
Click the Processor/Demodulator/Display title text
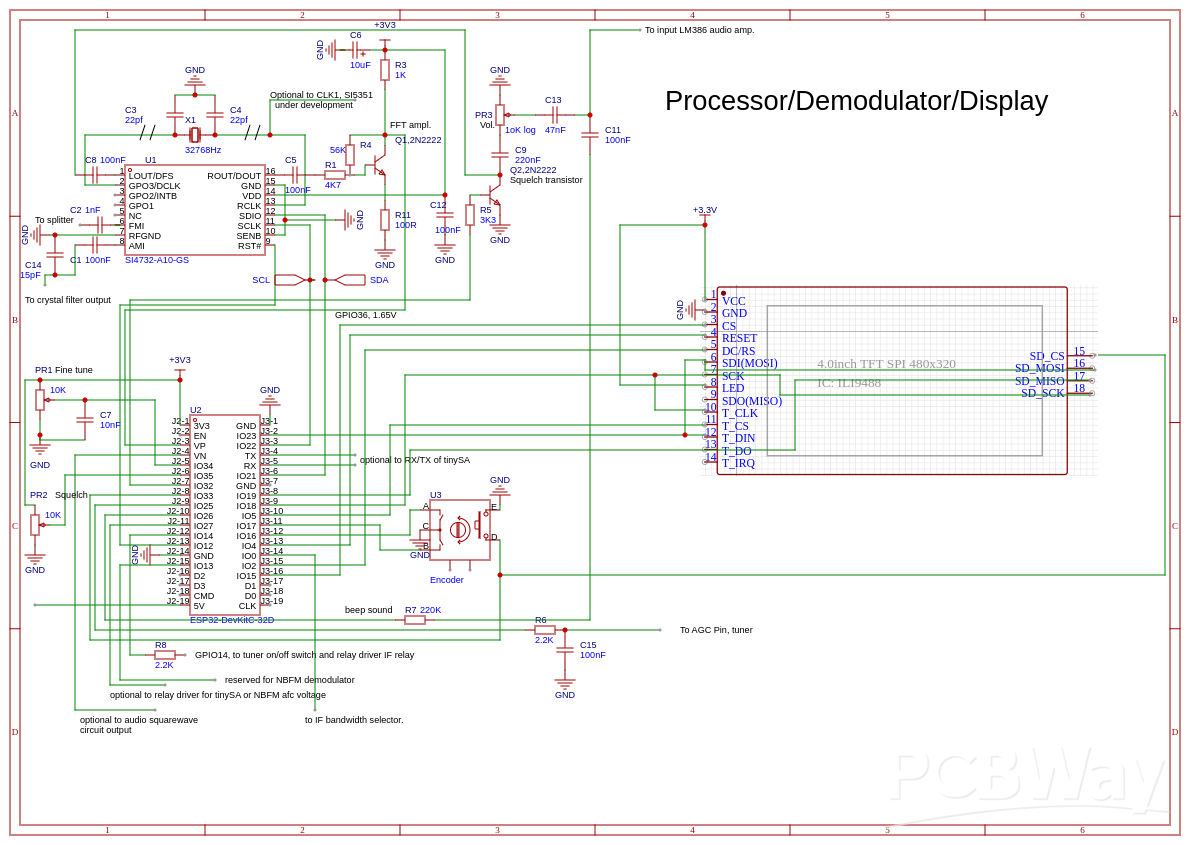[857, 101]
